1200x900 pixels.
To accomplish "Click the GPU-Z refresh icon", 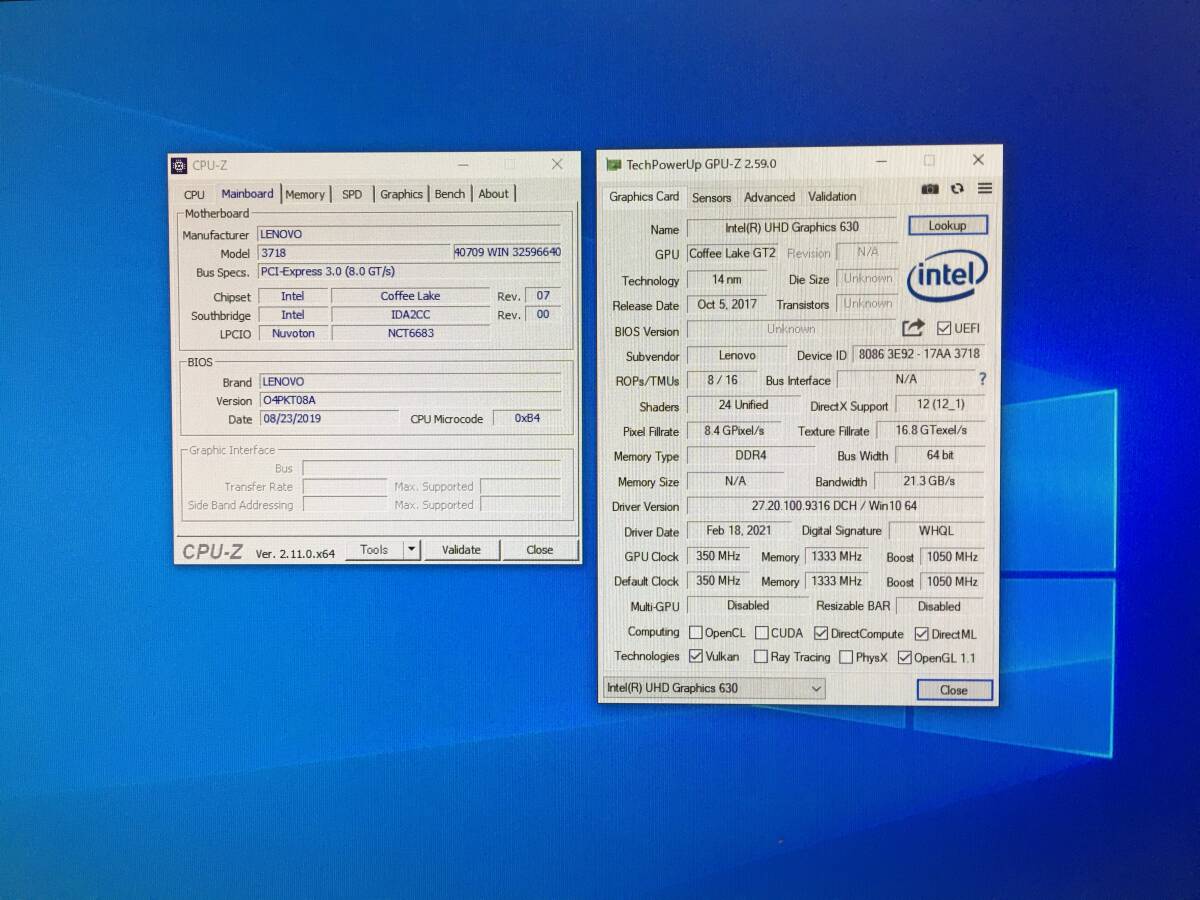I will (958, 189).
